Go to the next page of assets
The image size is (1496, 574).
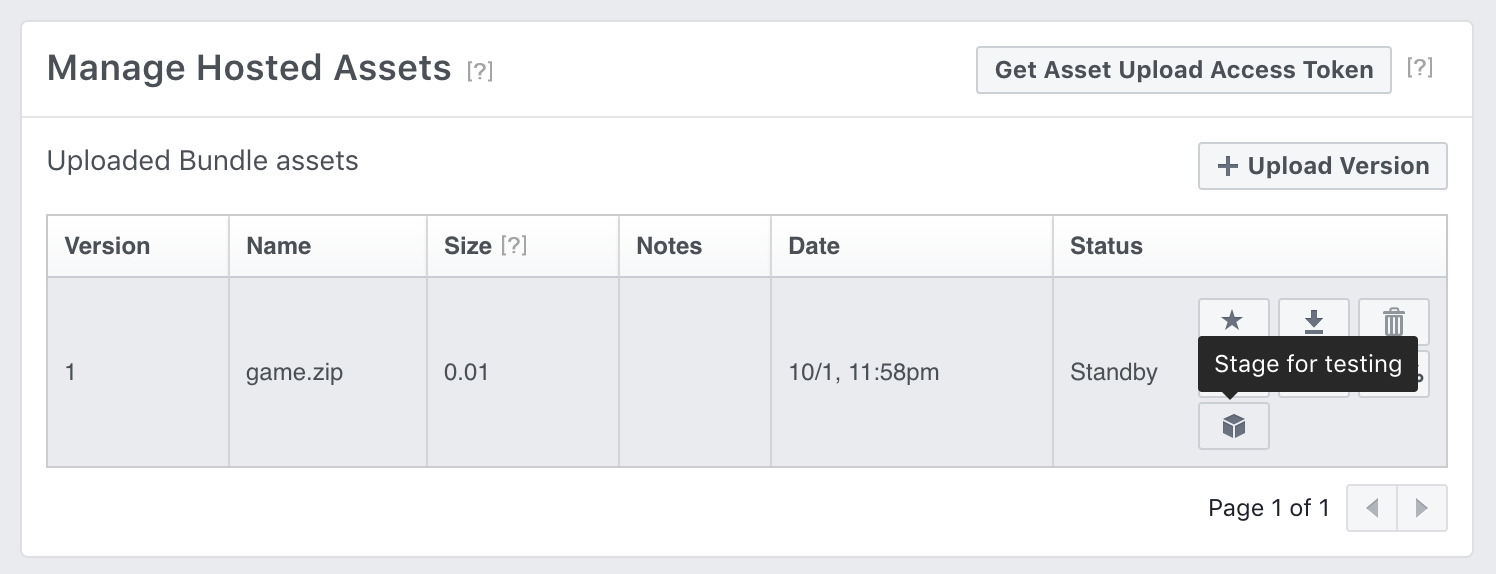(x=1422, y=508)
